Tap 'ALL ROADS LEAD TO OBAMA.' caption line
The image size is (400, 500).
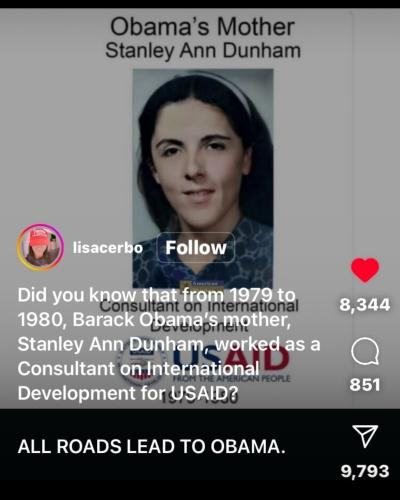point(152,447)
